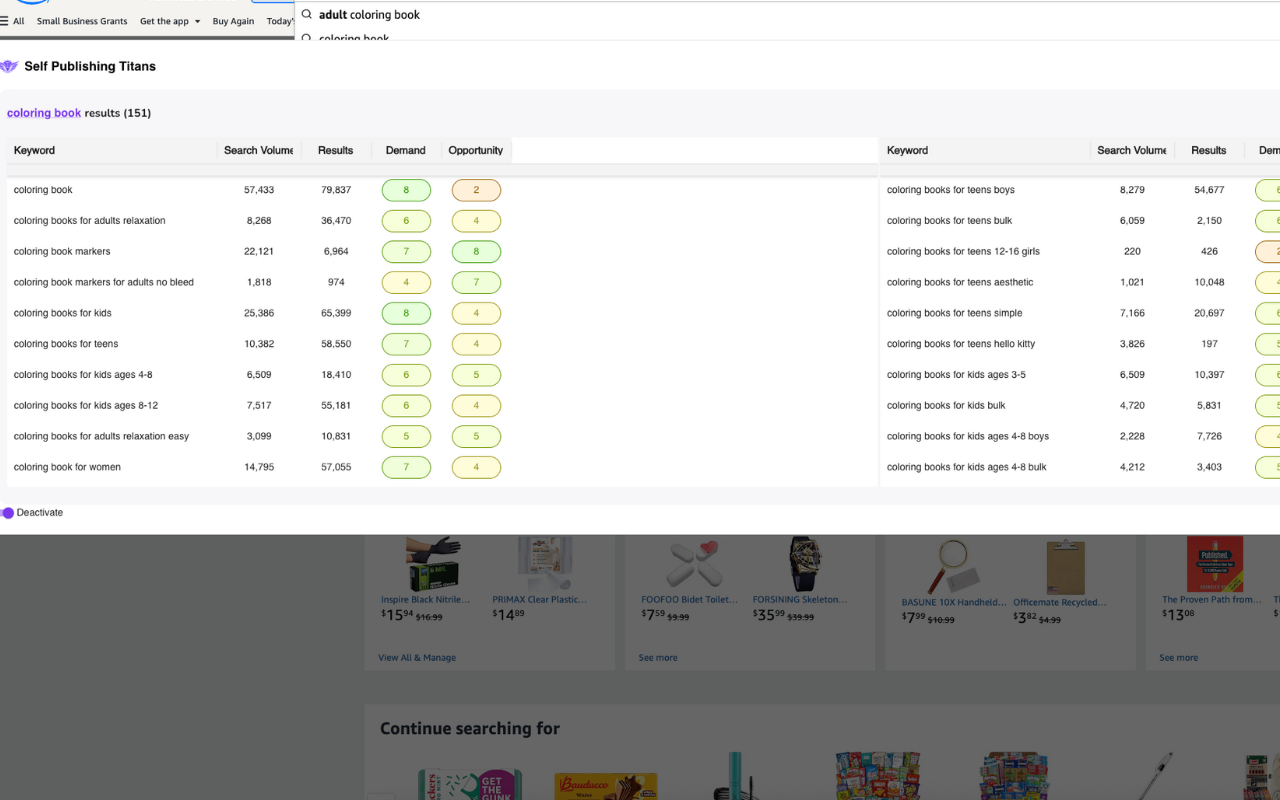Open Small Business Grants in the nav bar
The height and width of the screenshot is (800, 1280).
pos(81,20)
